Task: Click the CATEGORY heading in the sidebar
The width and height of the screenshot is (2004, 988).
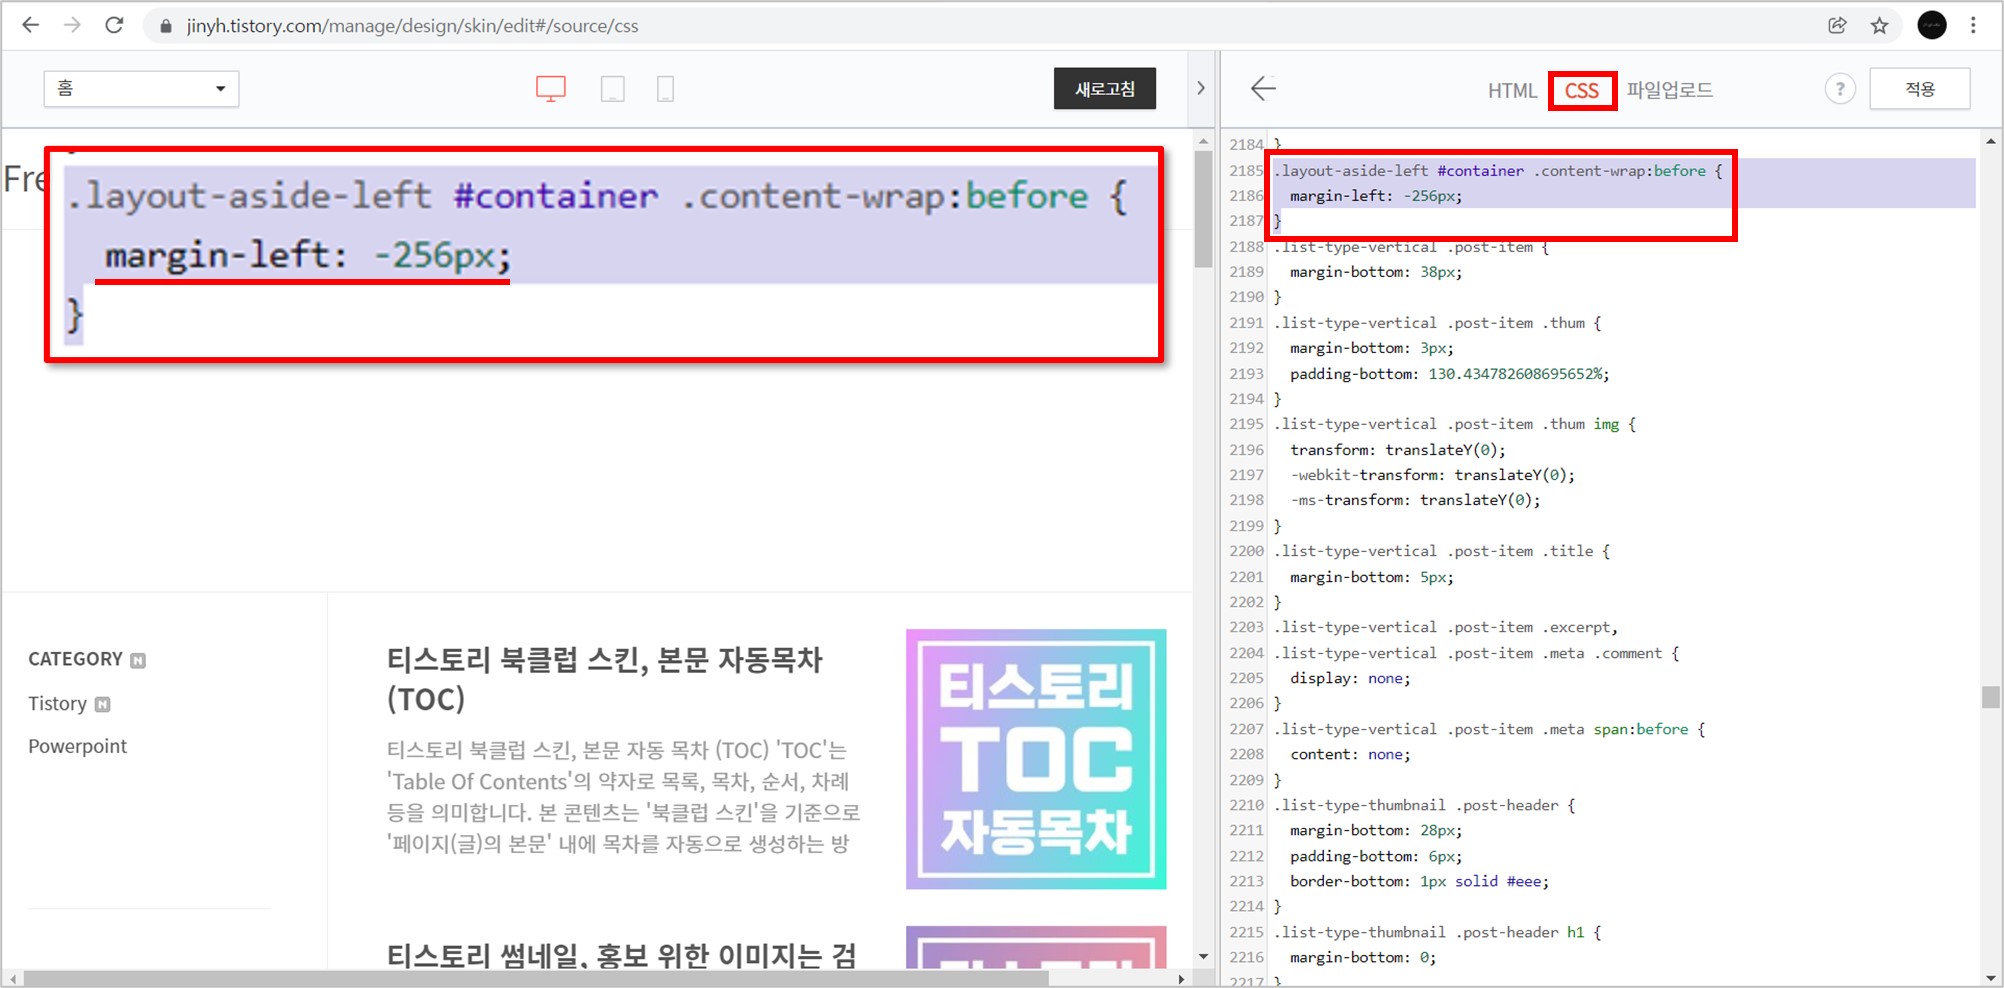Action: pos(75,659)
